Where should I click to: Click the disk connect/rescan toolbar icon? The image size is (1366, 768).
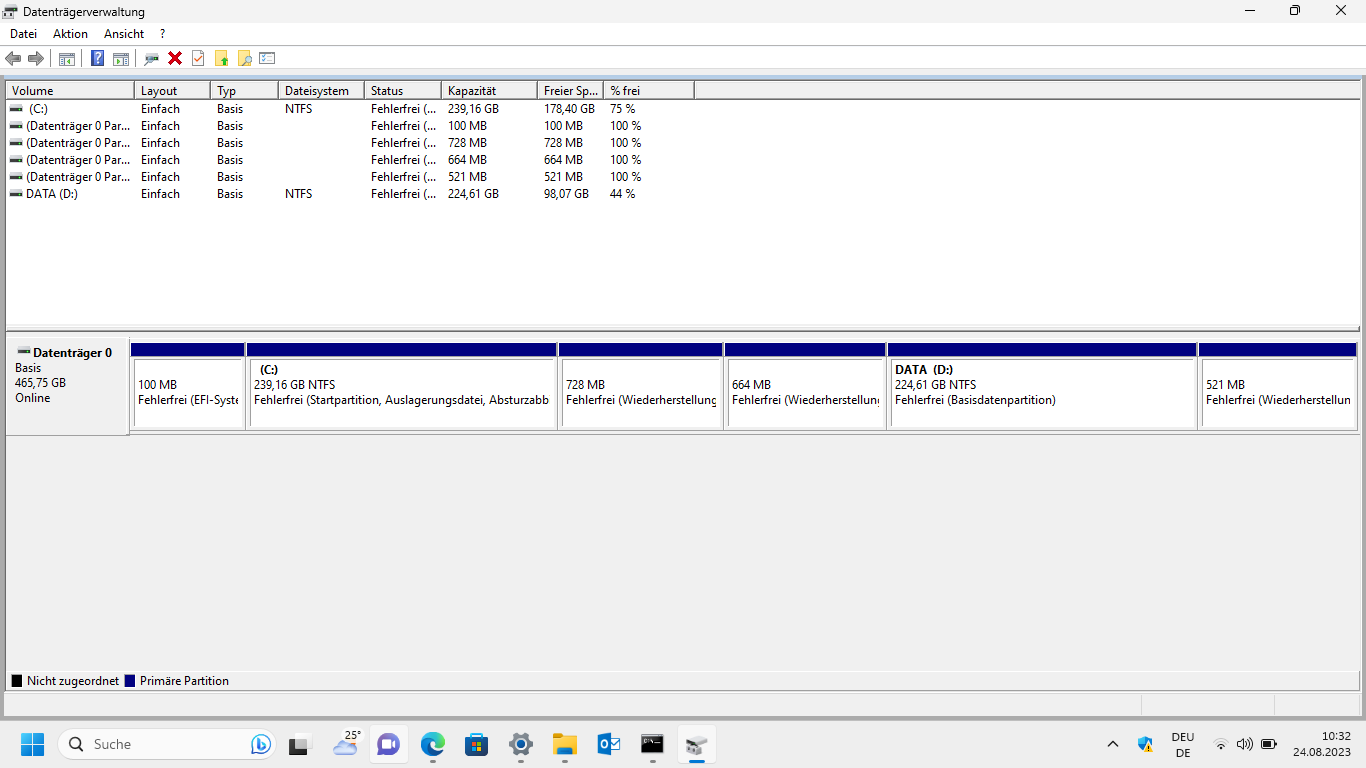[151, 58]
